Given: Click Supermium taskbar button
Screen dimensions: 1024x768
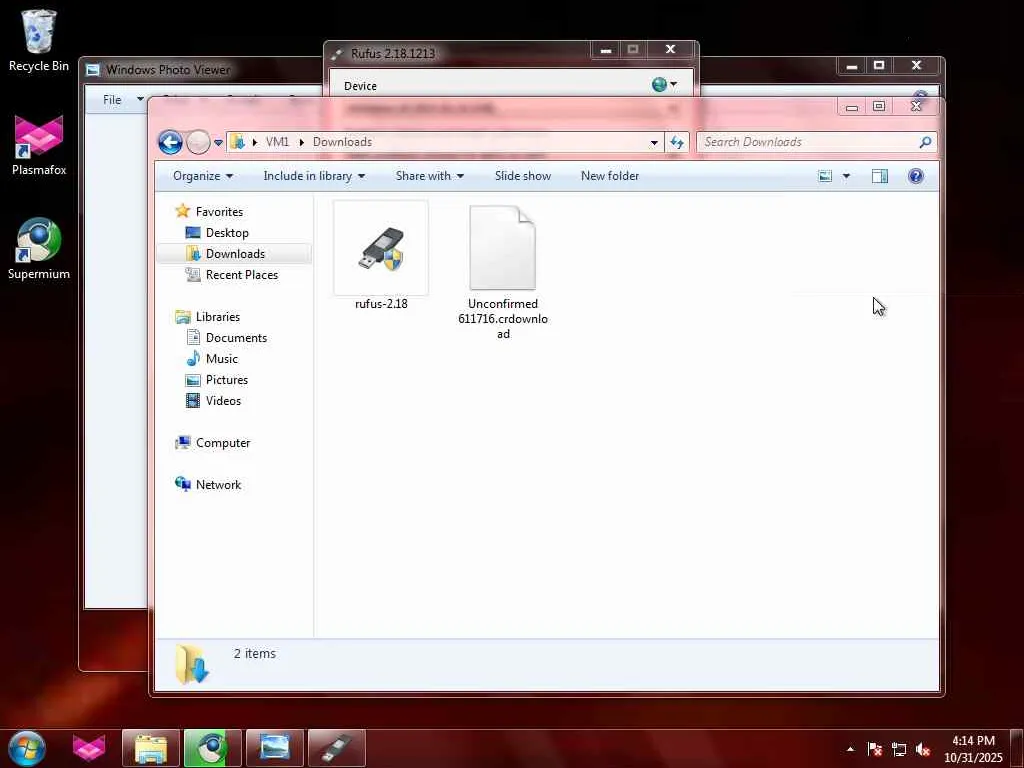Looking at the screenshot, I should pyautogui.click(x=212, y=748).
